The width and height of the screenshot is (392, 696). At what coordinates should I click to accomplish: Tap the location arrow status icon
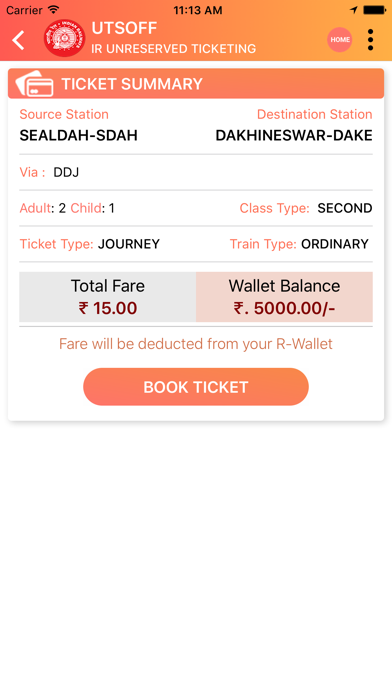click(x=353, y=9)
